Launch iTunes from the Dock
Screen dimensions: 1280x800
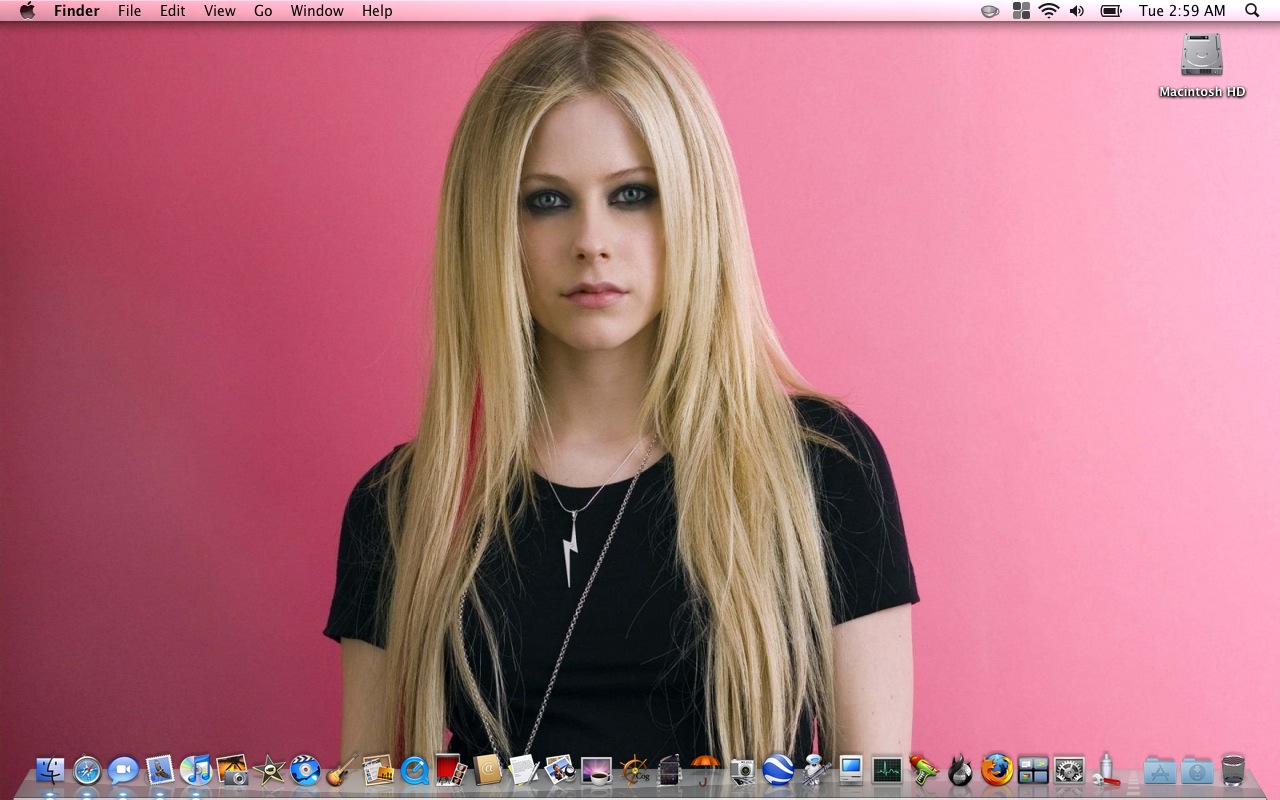pyautogui.click(x=196, y=770)
